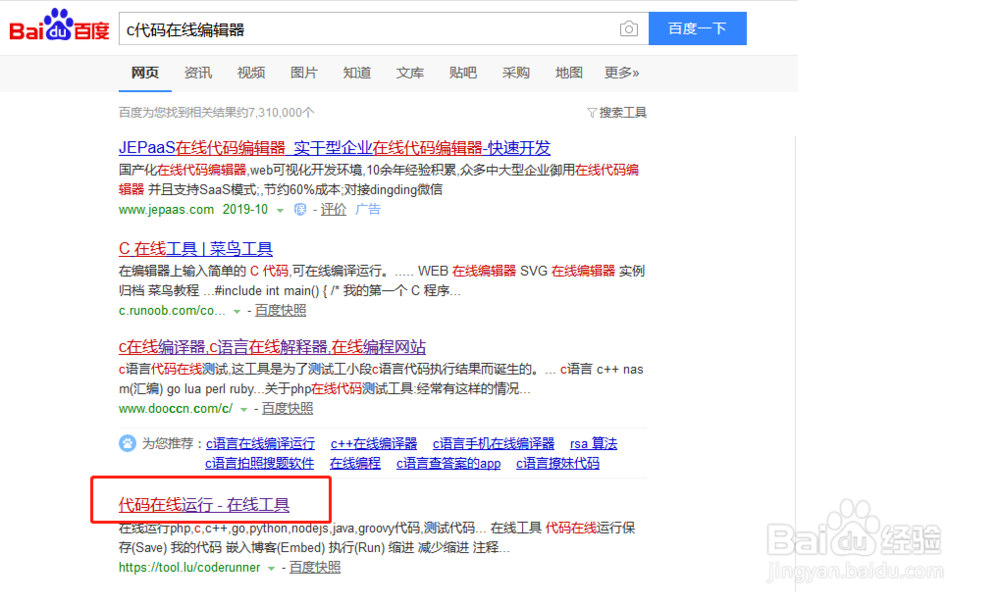Expand dropdown arrow beside tool.lu/coderunner
This screenshot has width=1000, height=606.
[271, 568]
